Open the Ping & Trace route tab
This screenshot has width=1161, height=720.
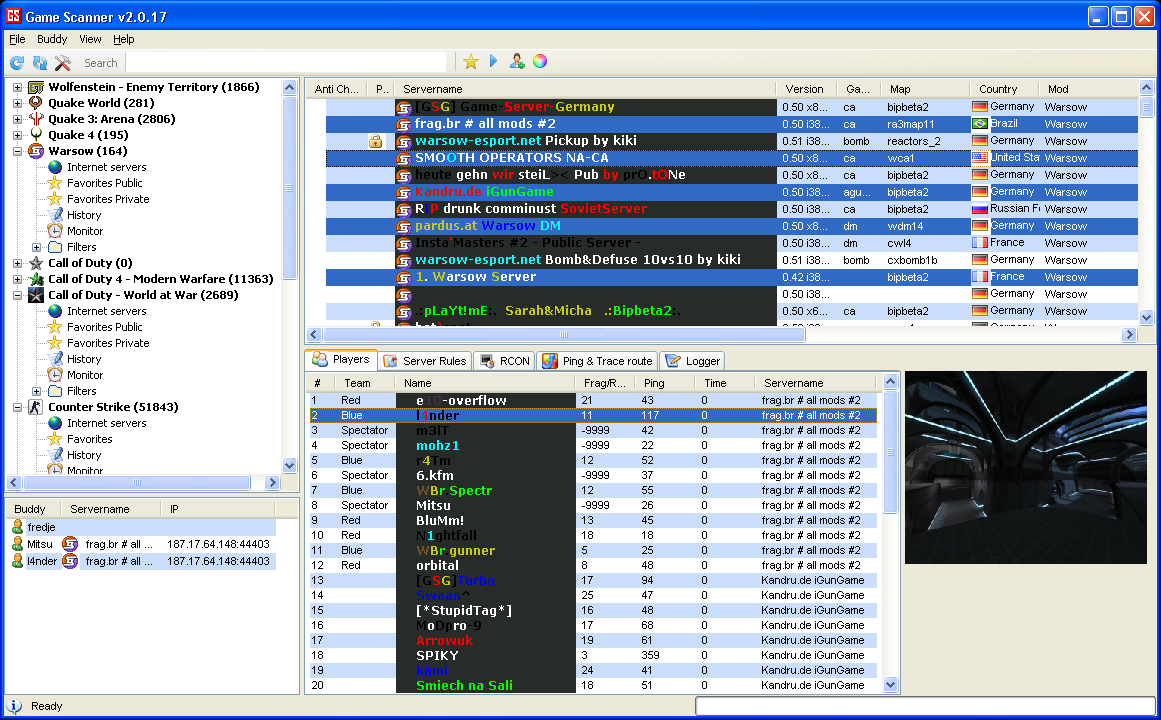(597, 361)
